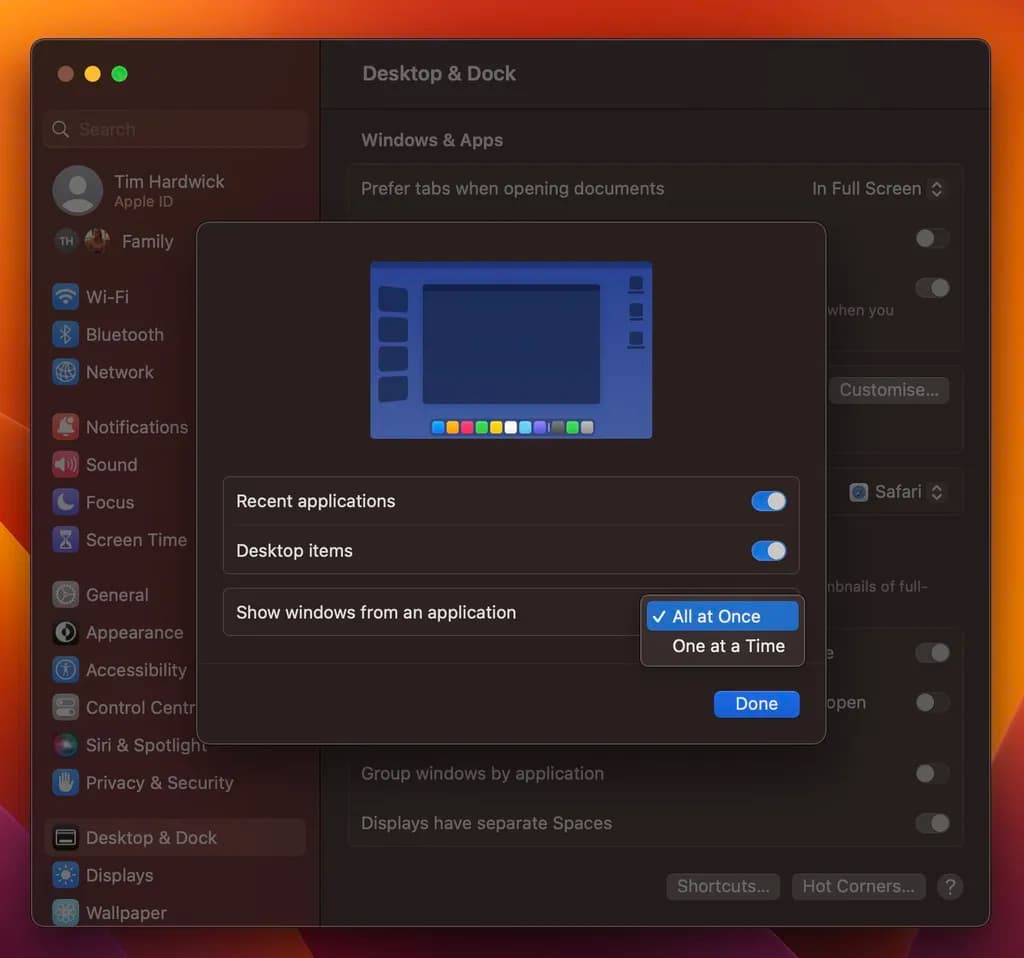Expand the Safari default browser dropdown
Screen dimensions: 1024x958
(896, 492)
